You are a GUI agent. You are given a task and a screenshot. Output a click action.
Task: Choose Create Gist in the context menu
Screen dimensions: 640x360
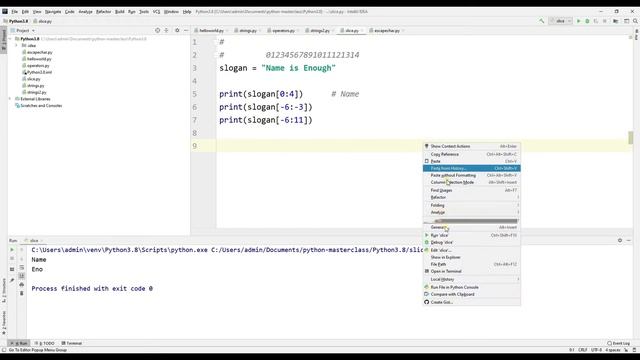pos(471,302)
